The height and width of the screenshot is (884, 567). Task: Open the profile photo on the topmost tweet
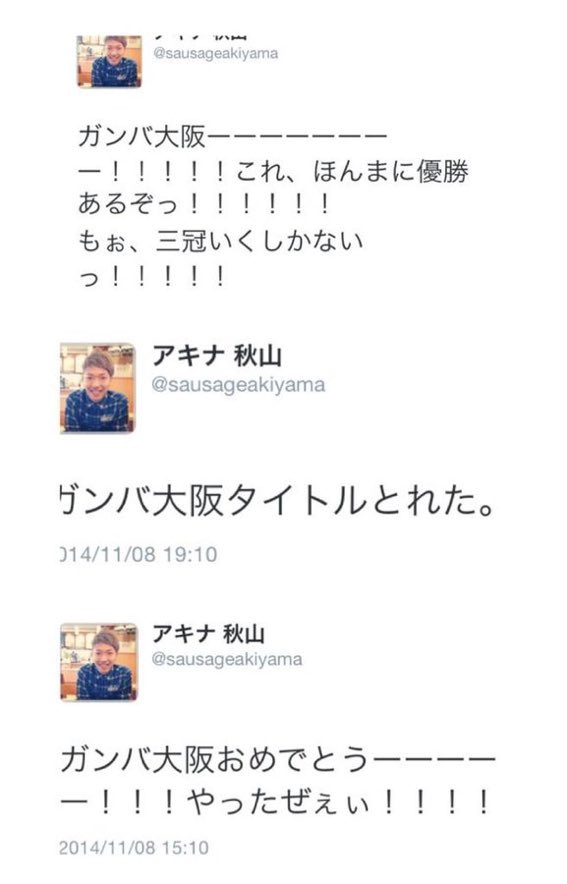[x=109, y=61]
